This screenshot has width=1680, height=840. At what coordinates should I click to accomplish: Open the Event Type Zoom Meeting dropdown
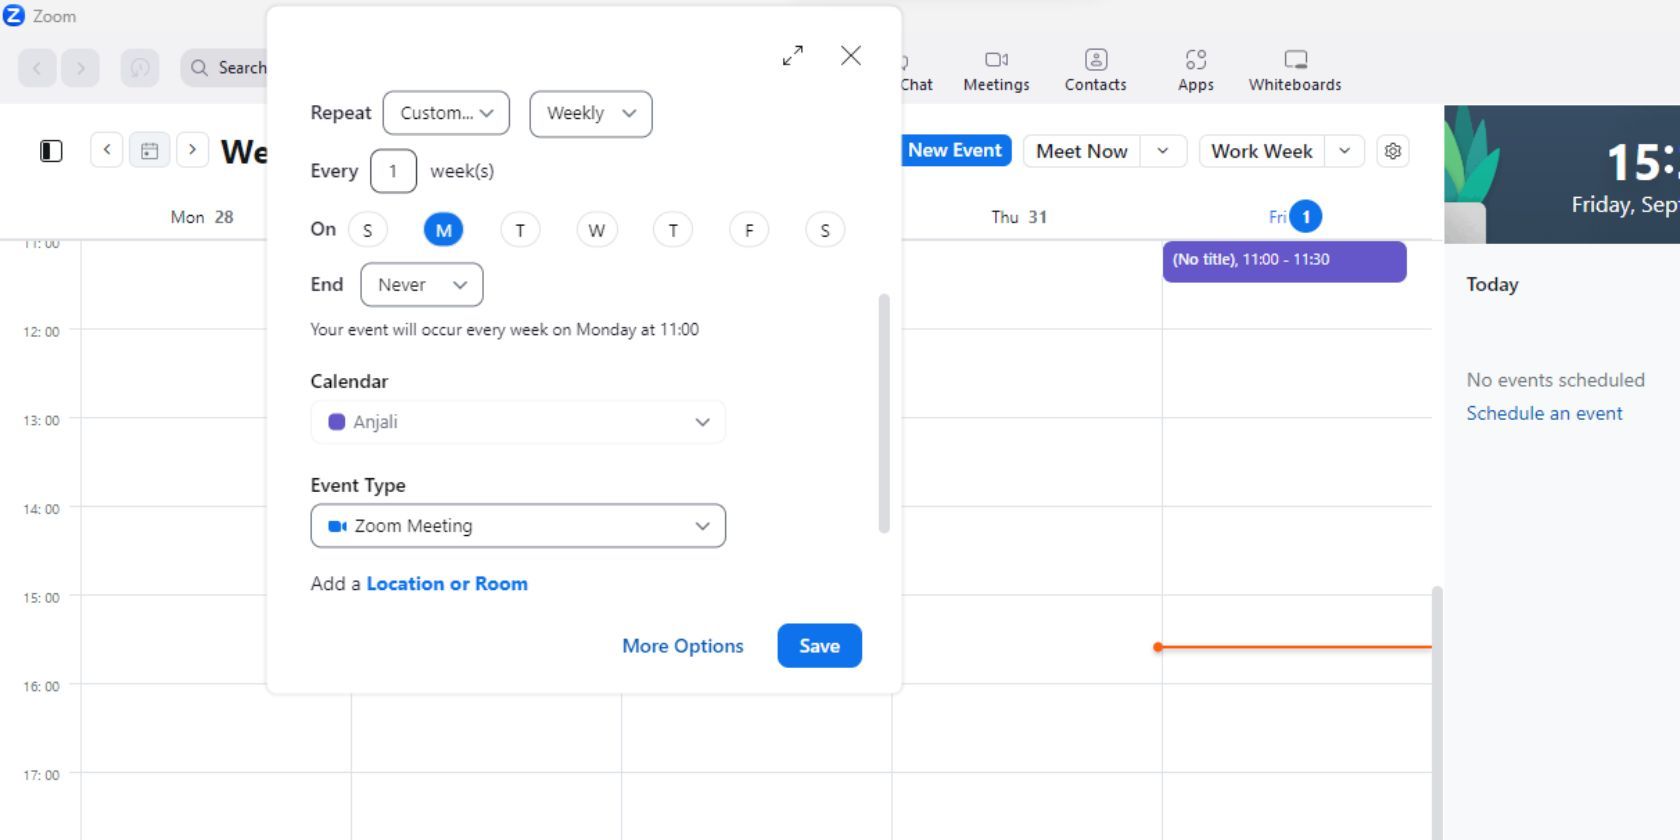click(x=518, y=526)
